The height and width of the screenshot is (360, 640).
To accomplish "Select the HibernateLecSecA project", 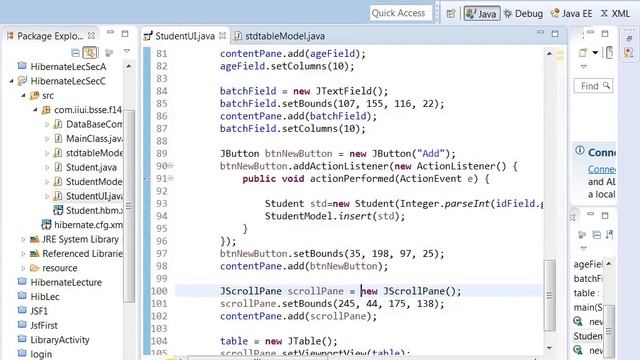I will (68, 67).
